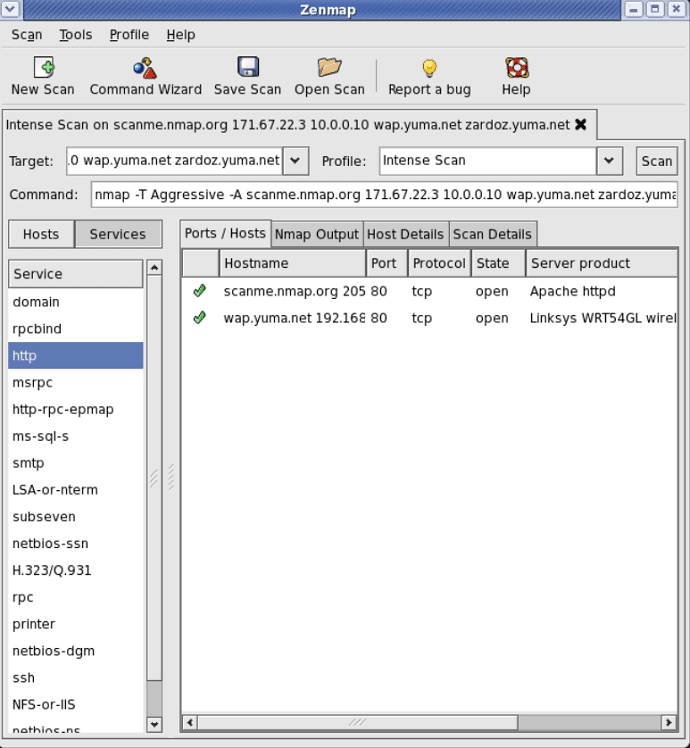The width and height of the screenshot is (690, 748).
Task: Click the service list scroll down arrow
Action: [154, 724]
